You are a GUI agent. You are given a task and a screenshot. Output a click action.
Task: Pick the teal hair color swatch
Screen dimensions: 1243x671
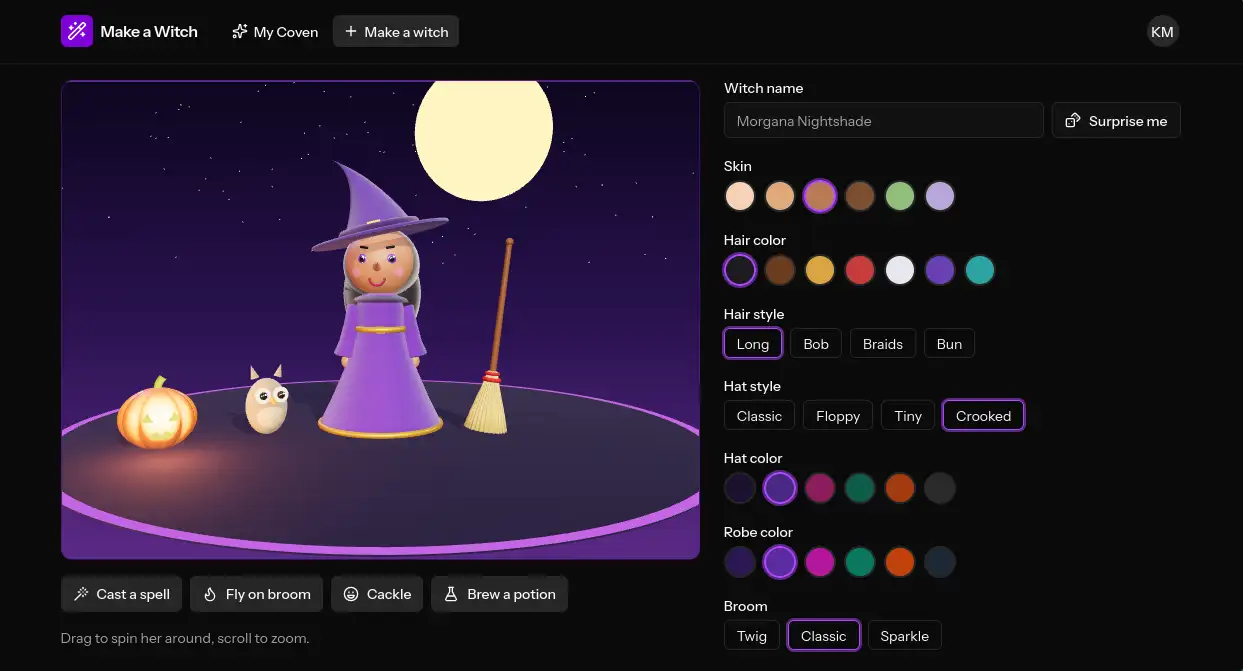(980, 270)
